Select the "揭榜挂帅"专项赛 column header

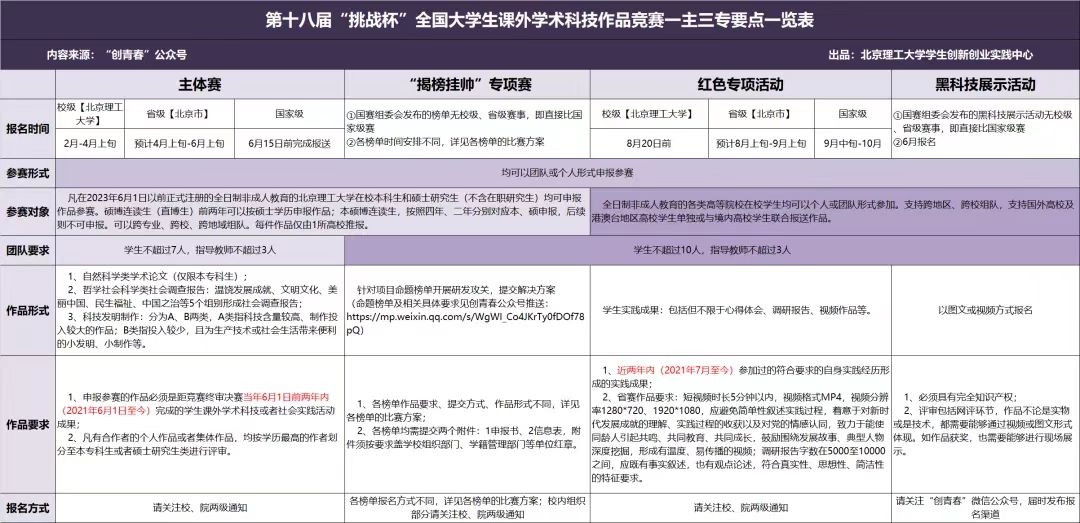pyautogui.click(x=467, y=84)
